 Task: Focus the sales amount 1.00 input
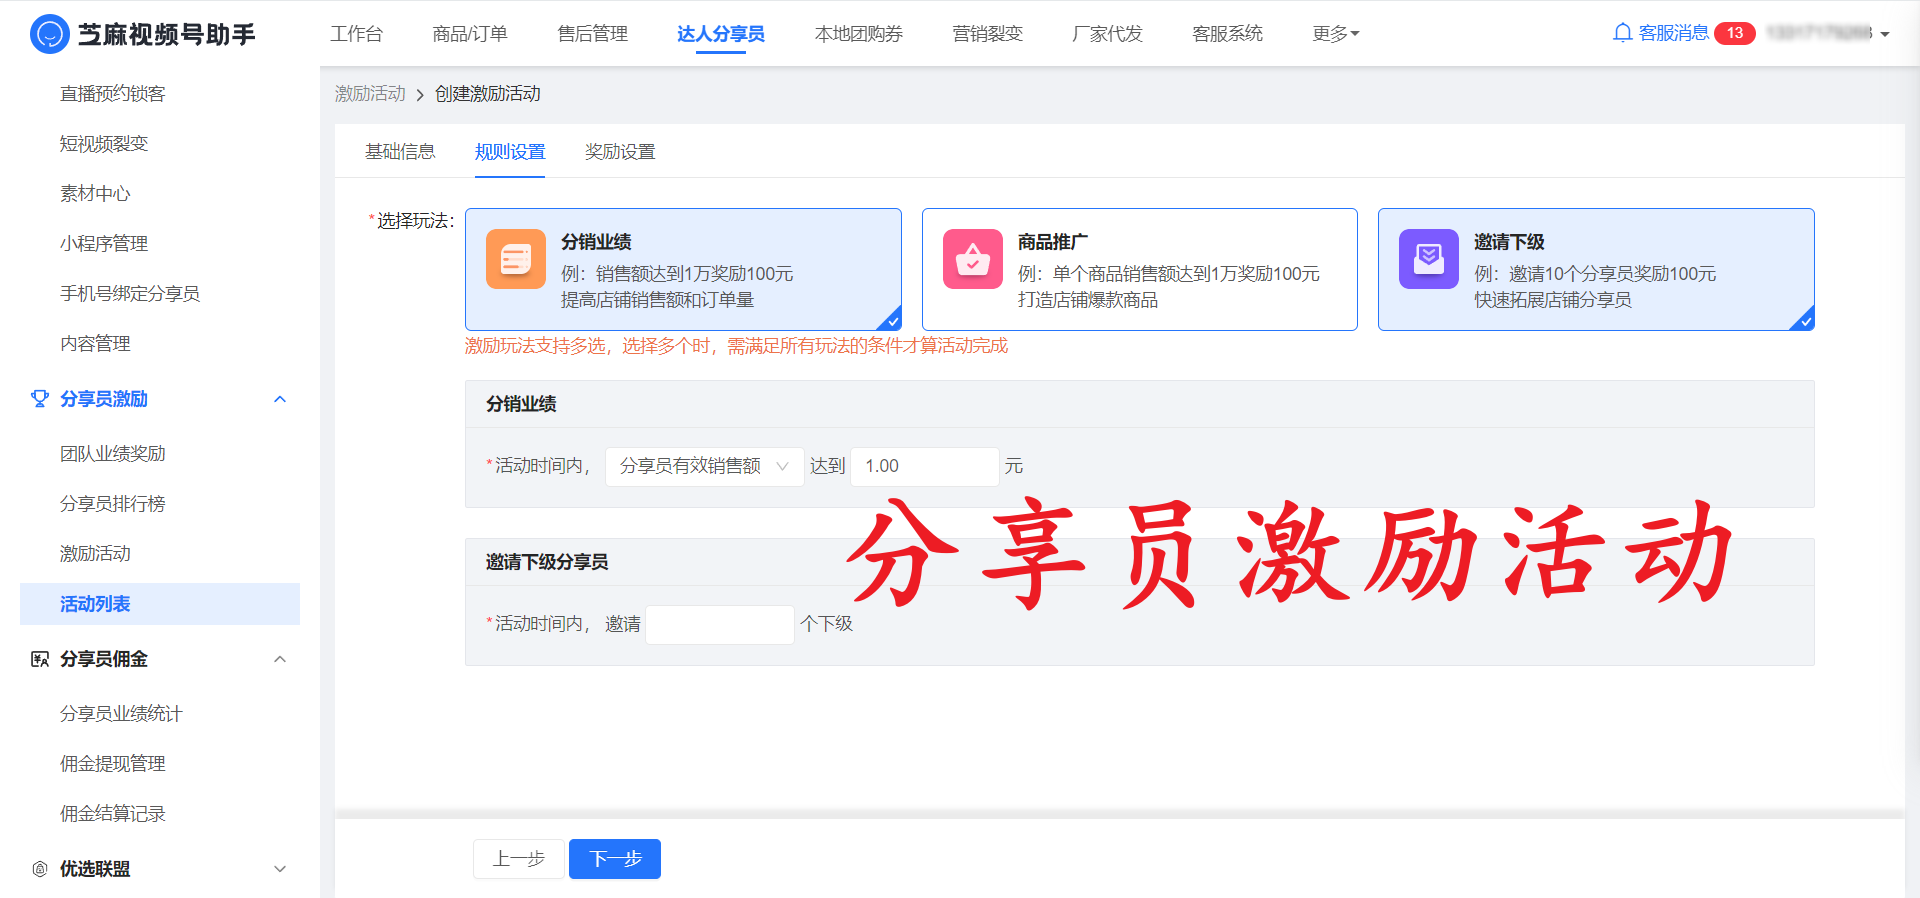[925, 466]
